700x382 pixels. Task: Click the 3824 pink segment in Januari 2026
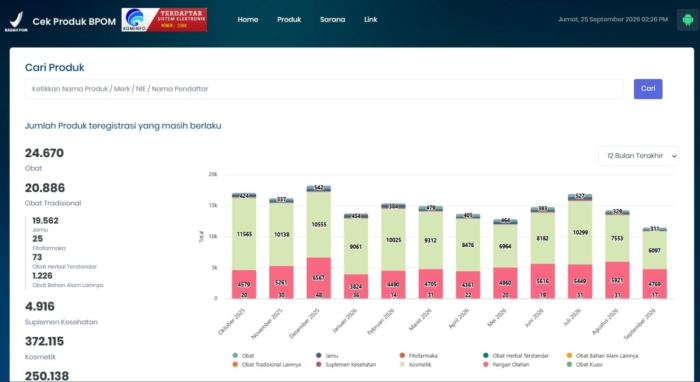point(356,286)
